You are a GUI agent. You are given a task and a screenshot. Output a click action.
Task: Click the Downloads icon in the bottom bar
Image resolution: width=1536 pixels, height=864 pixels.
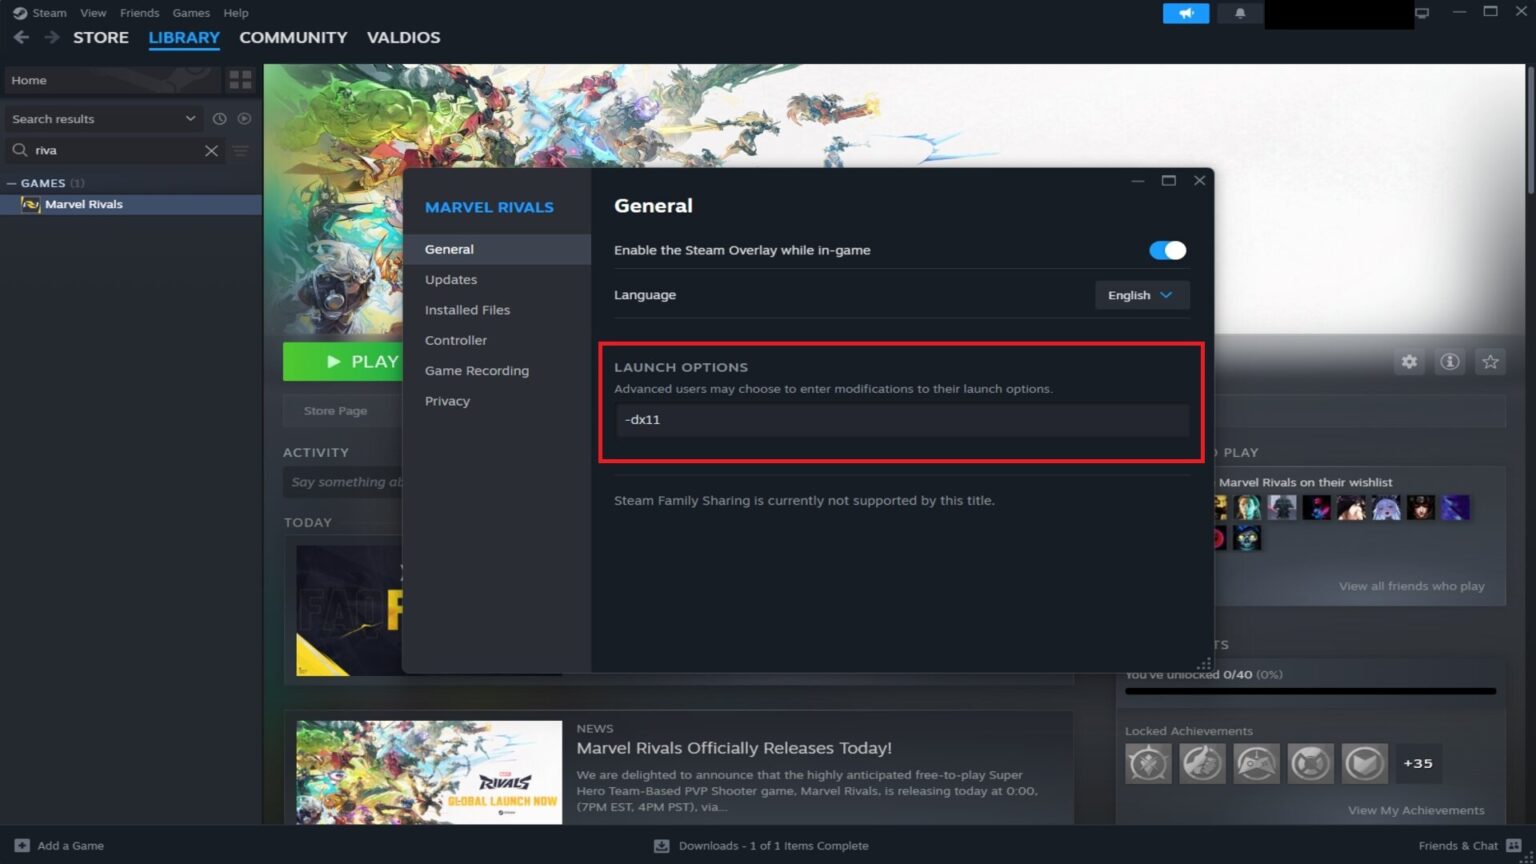(x=661, y=845)
